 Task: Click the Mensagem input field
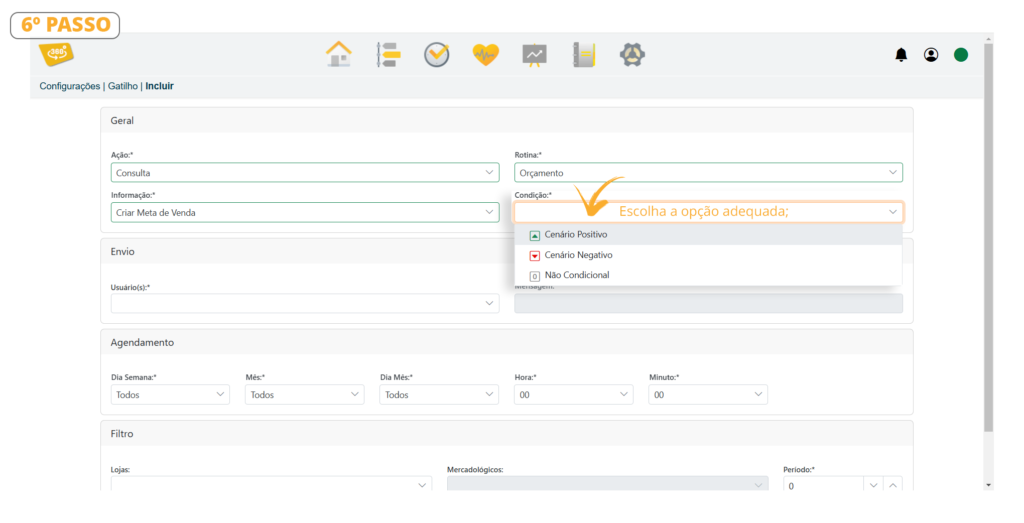point(709,303)
